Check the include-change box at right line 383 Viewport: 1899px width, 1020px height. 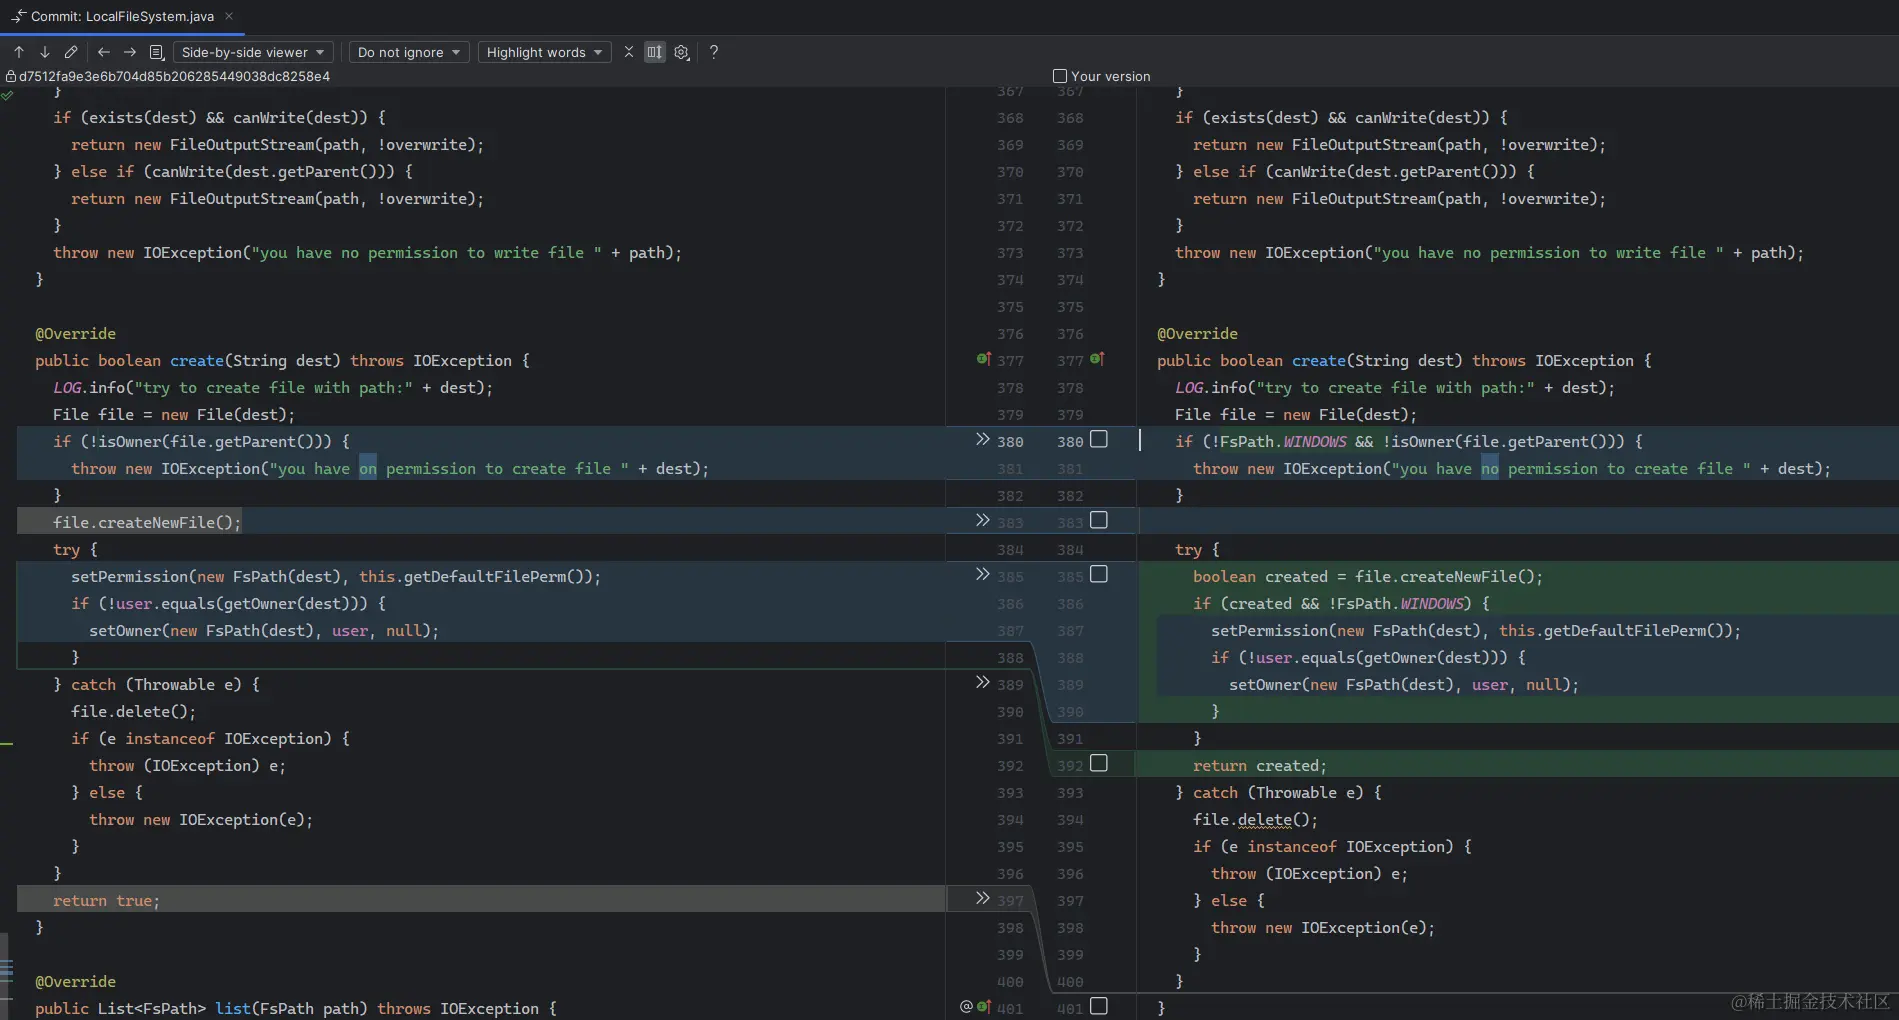[x=1099, y=520]
